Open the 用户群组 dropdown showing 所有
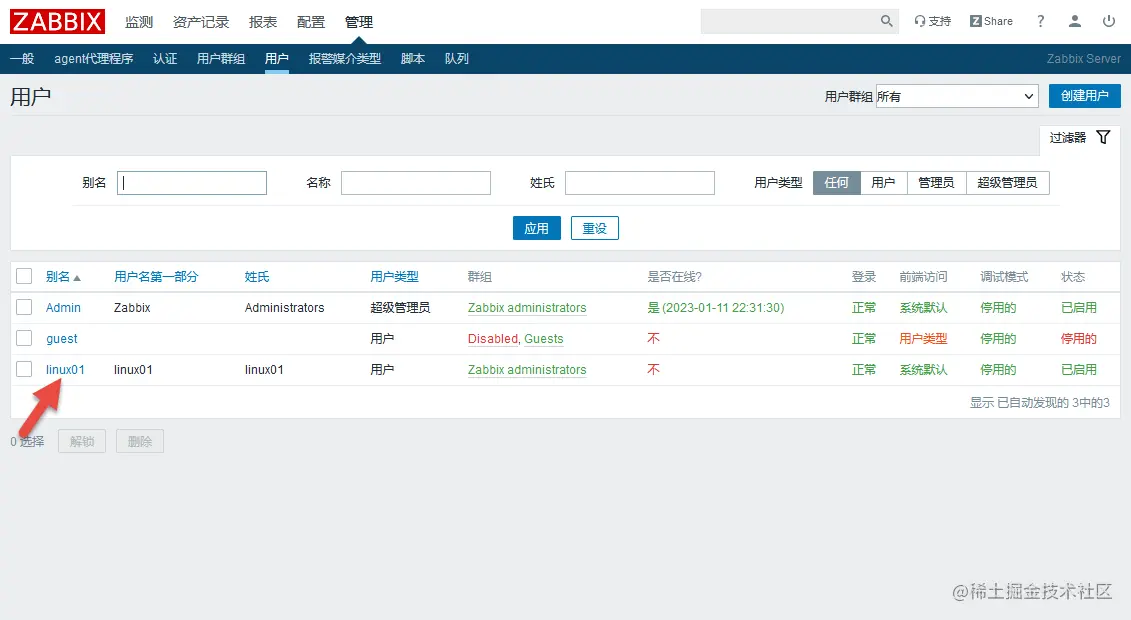Image resolution: width=1131 pixels, height=620 pixels. click(957, 97)
